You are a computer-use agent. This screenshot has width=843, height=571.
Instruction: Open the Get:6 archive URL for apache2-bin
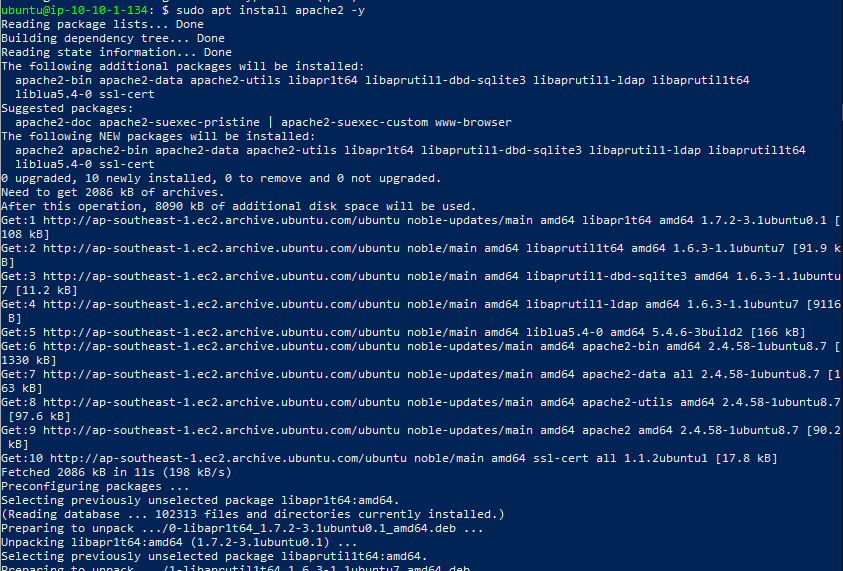(221, 346)
